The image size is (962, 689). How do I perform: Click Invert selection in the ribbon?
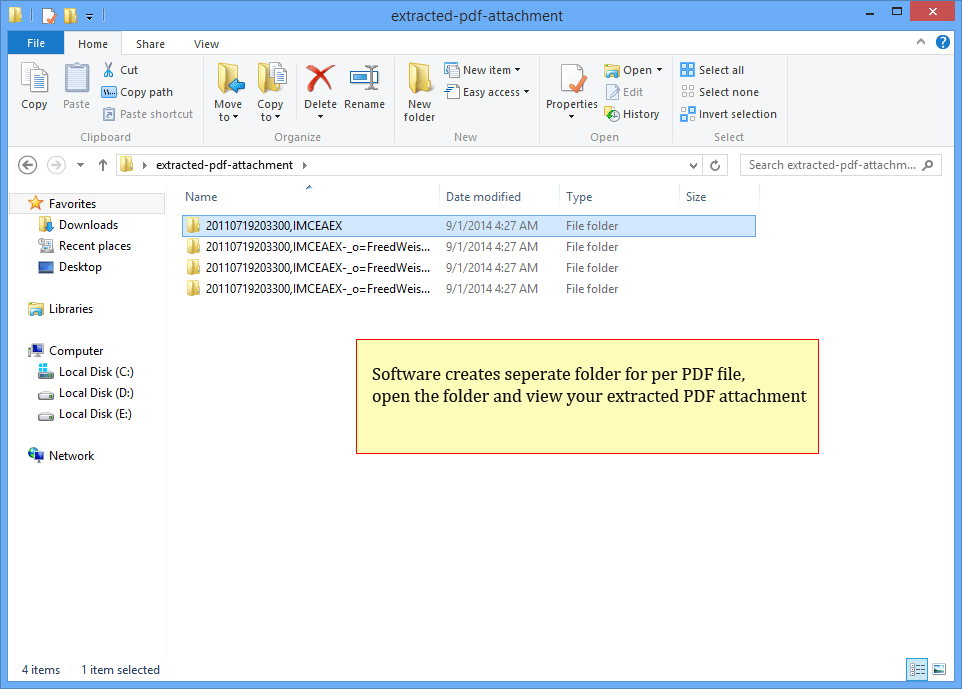729,114
